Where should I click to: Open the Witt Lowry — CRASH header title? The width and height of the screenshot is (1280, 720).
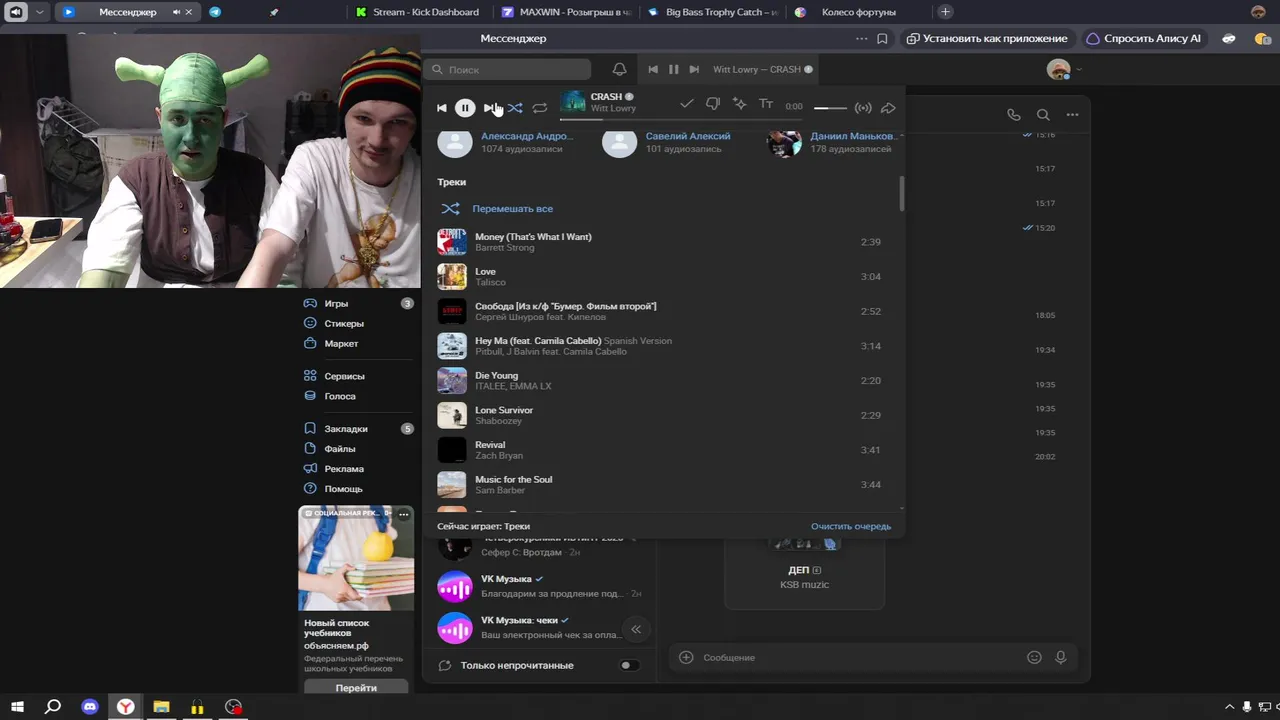point(757,70)
